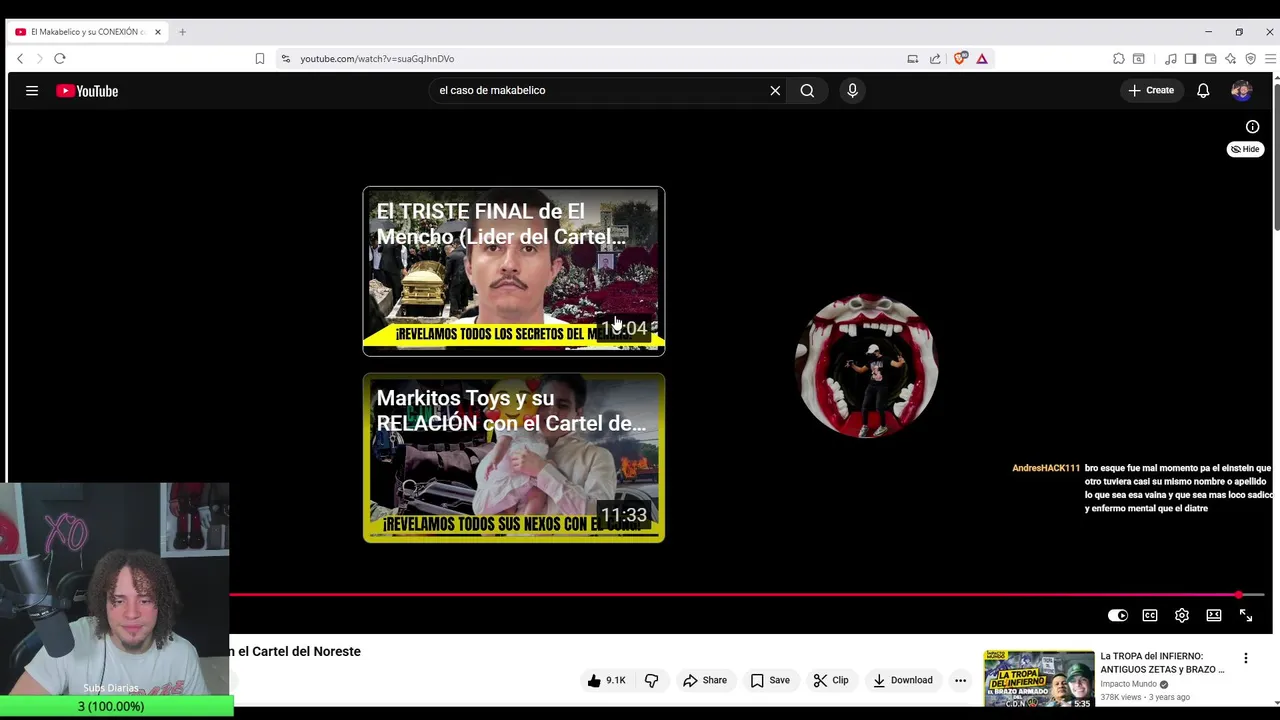Open the channel's round end-screen avatar

866,365
